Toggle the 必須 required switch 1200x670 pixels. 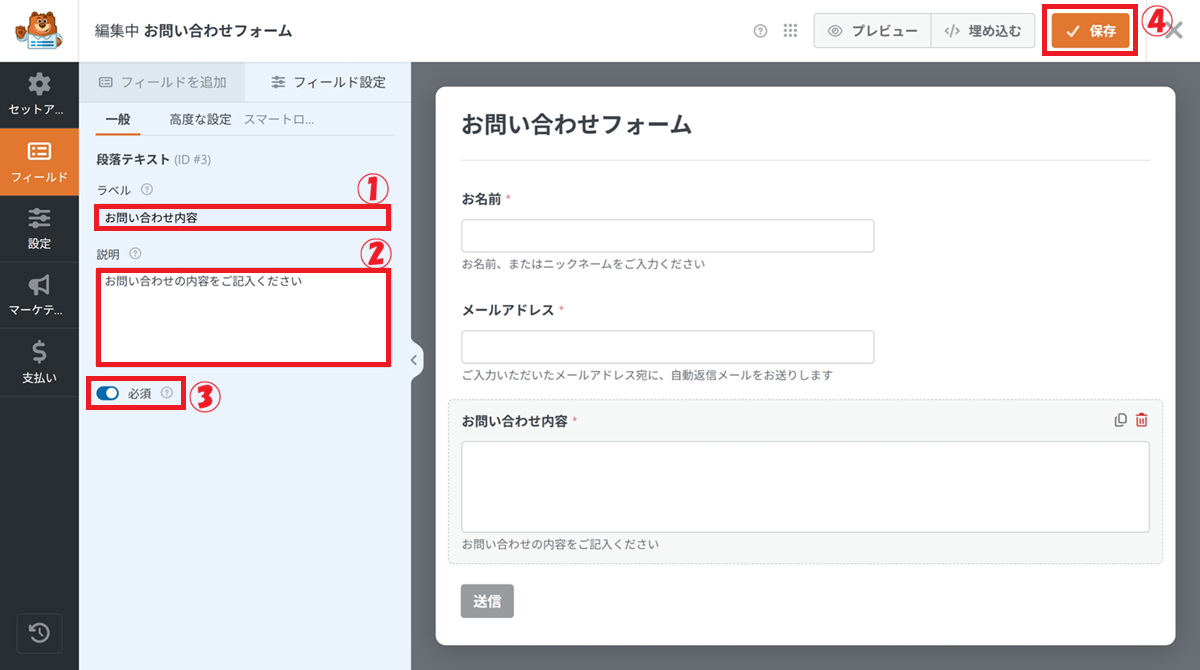click(108, 394)
